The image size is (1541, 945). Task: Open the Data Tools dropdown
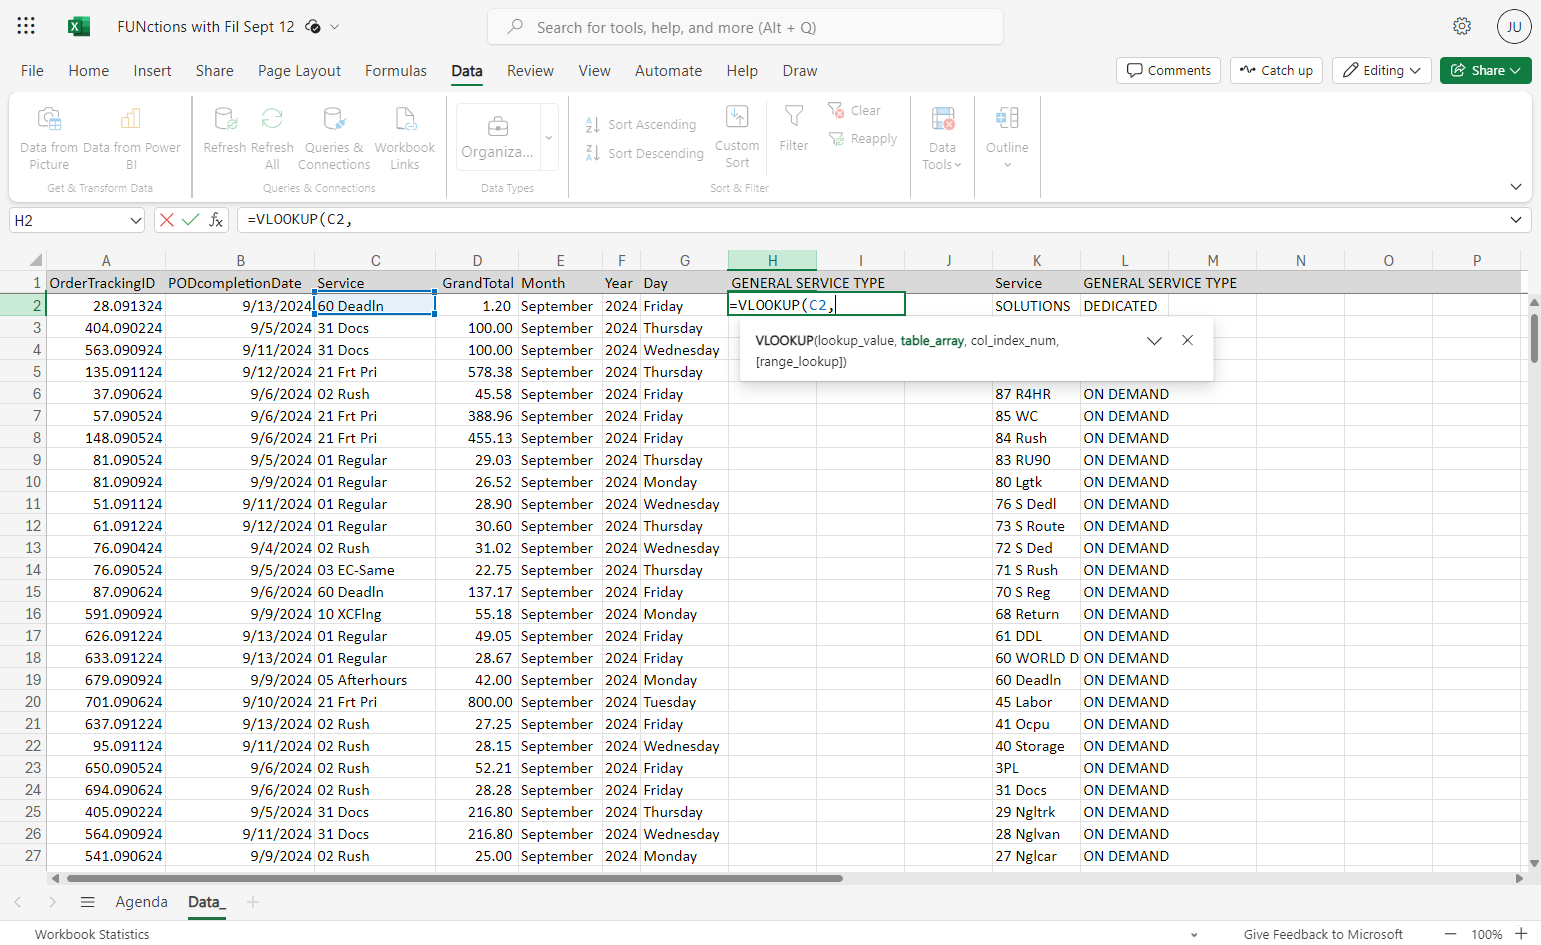tap(942, 139)
